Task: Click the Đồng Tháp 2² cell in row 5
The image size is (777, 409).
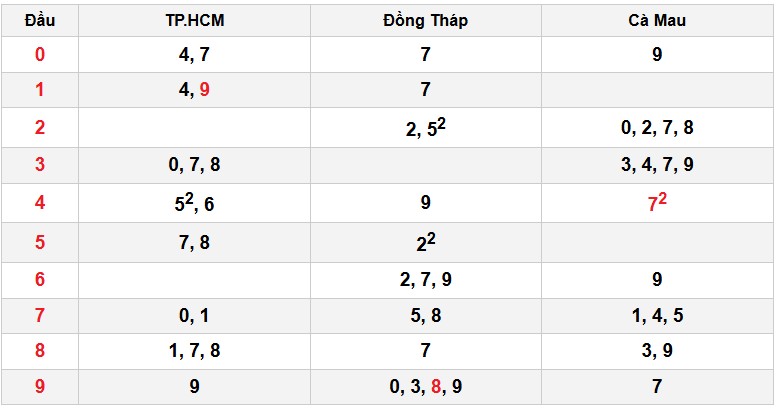Action: pos(425,242)
